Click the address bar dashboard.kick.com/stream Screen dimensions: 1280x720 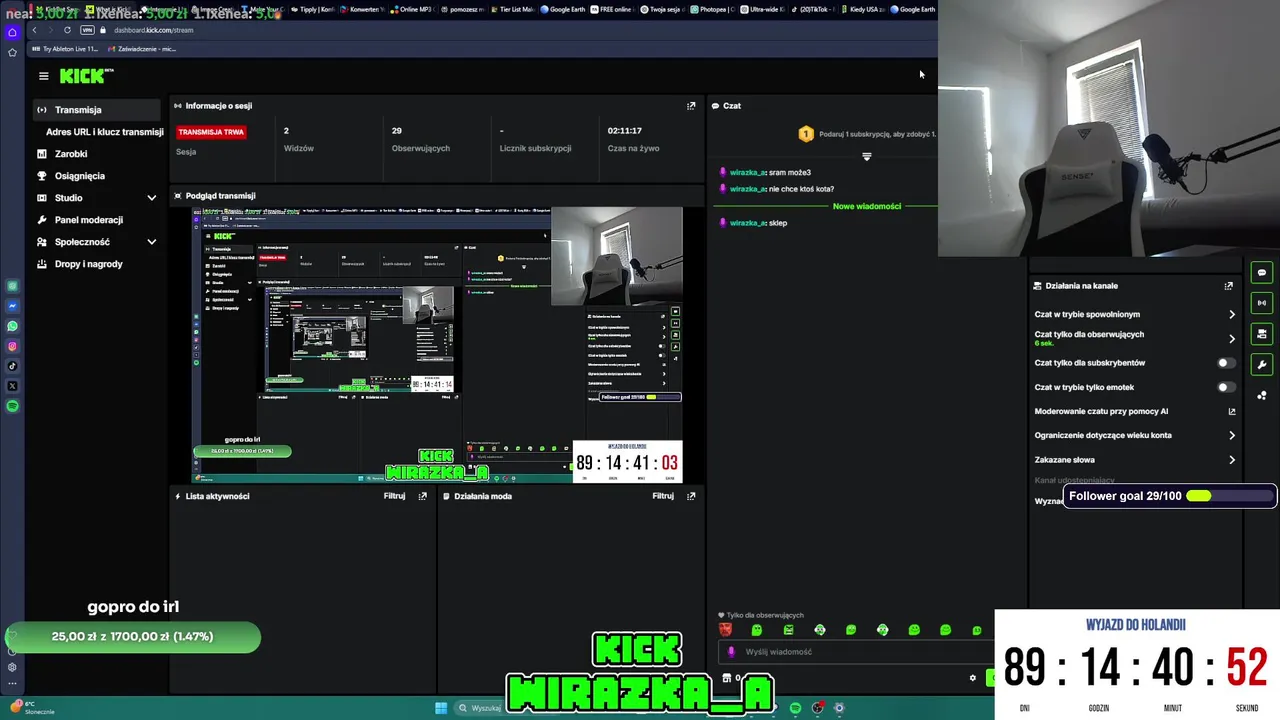pyautogui.click(x=153, y=30)
